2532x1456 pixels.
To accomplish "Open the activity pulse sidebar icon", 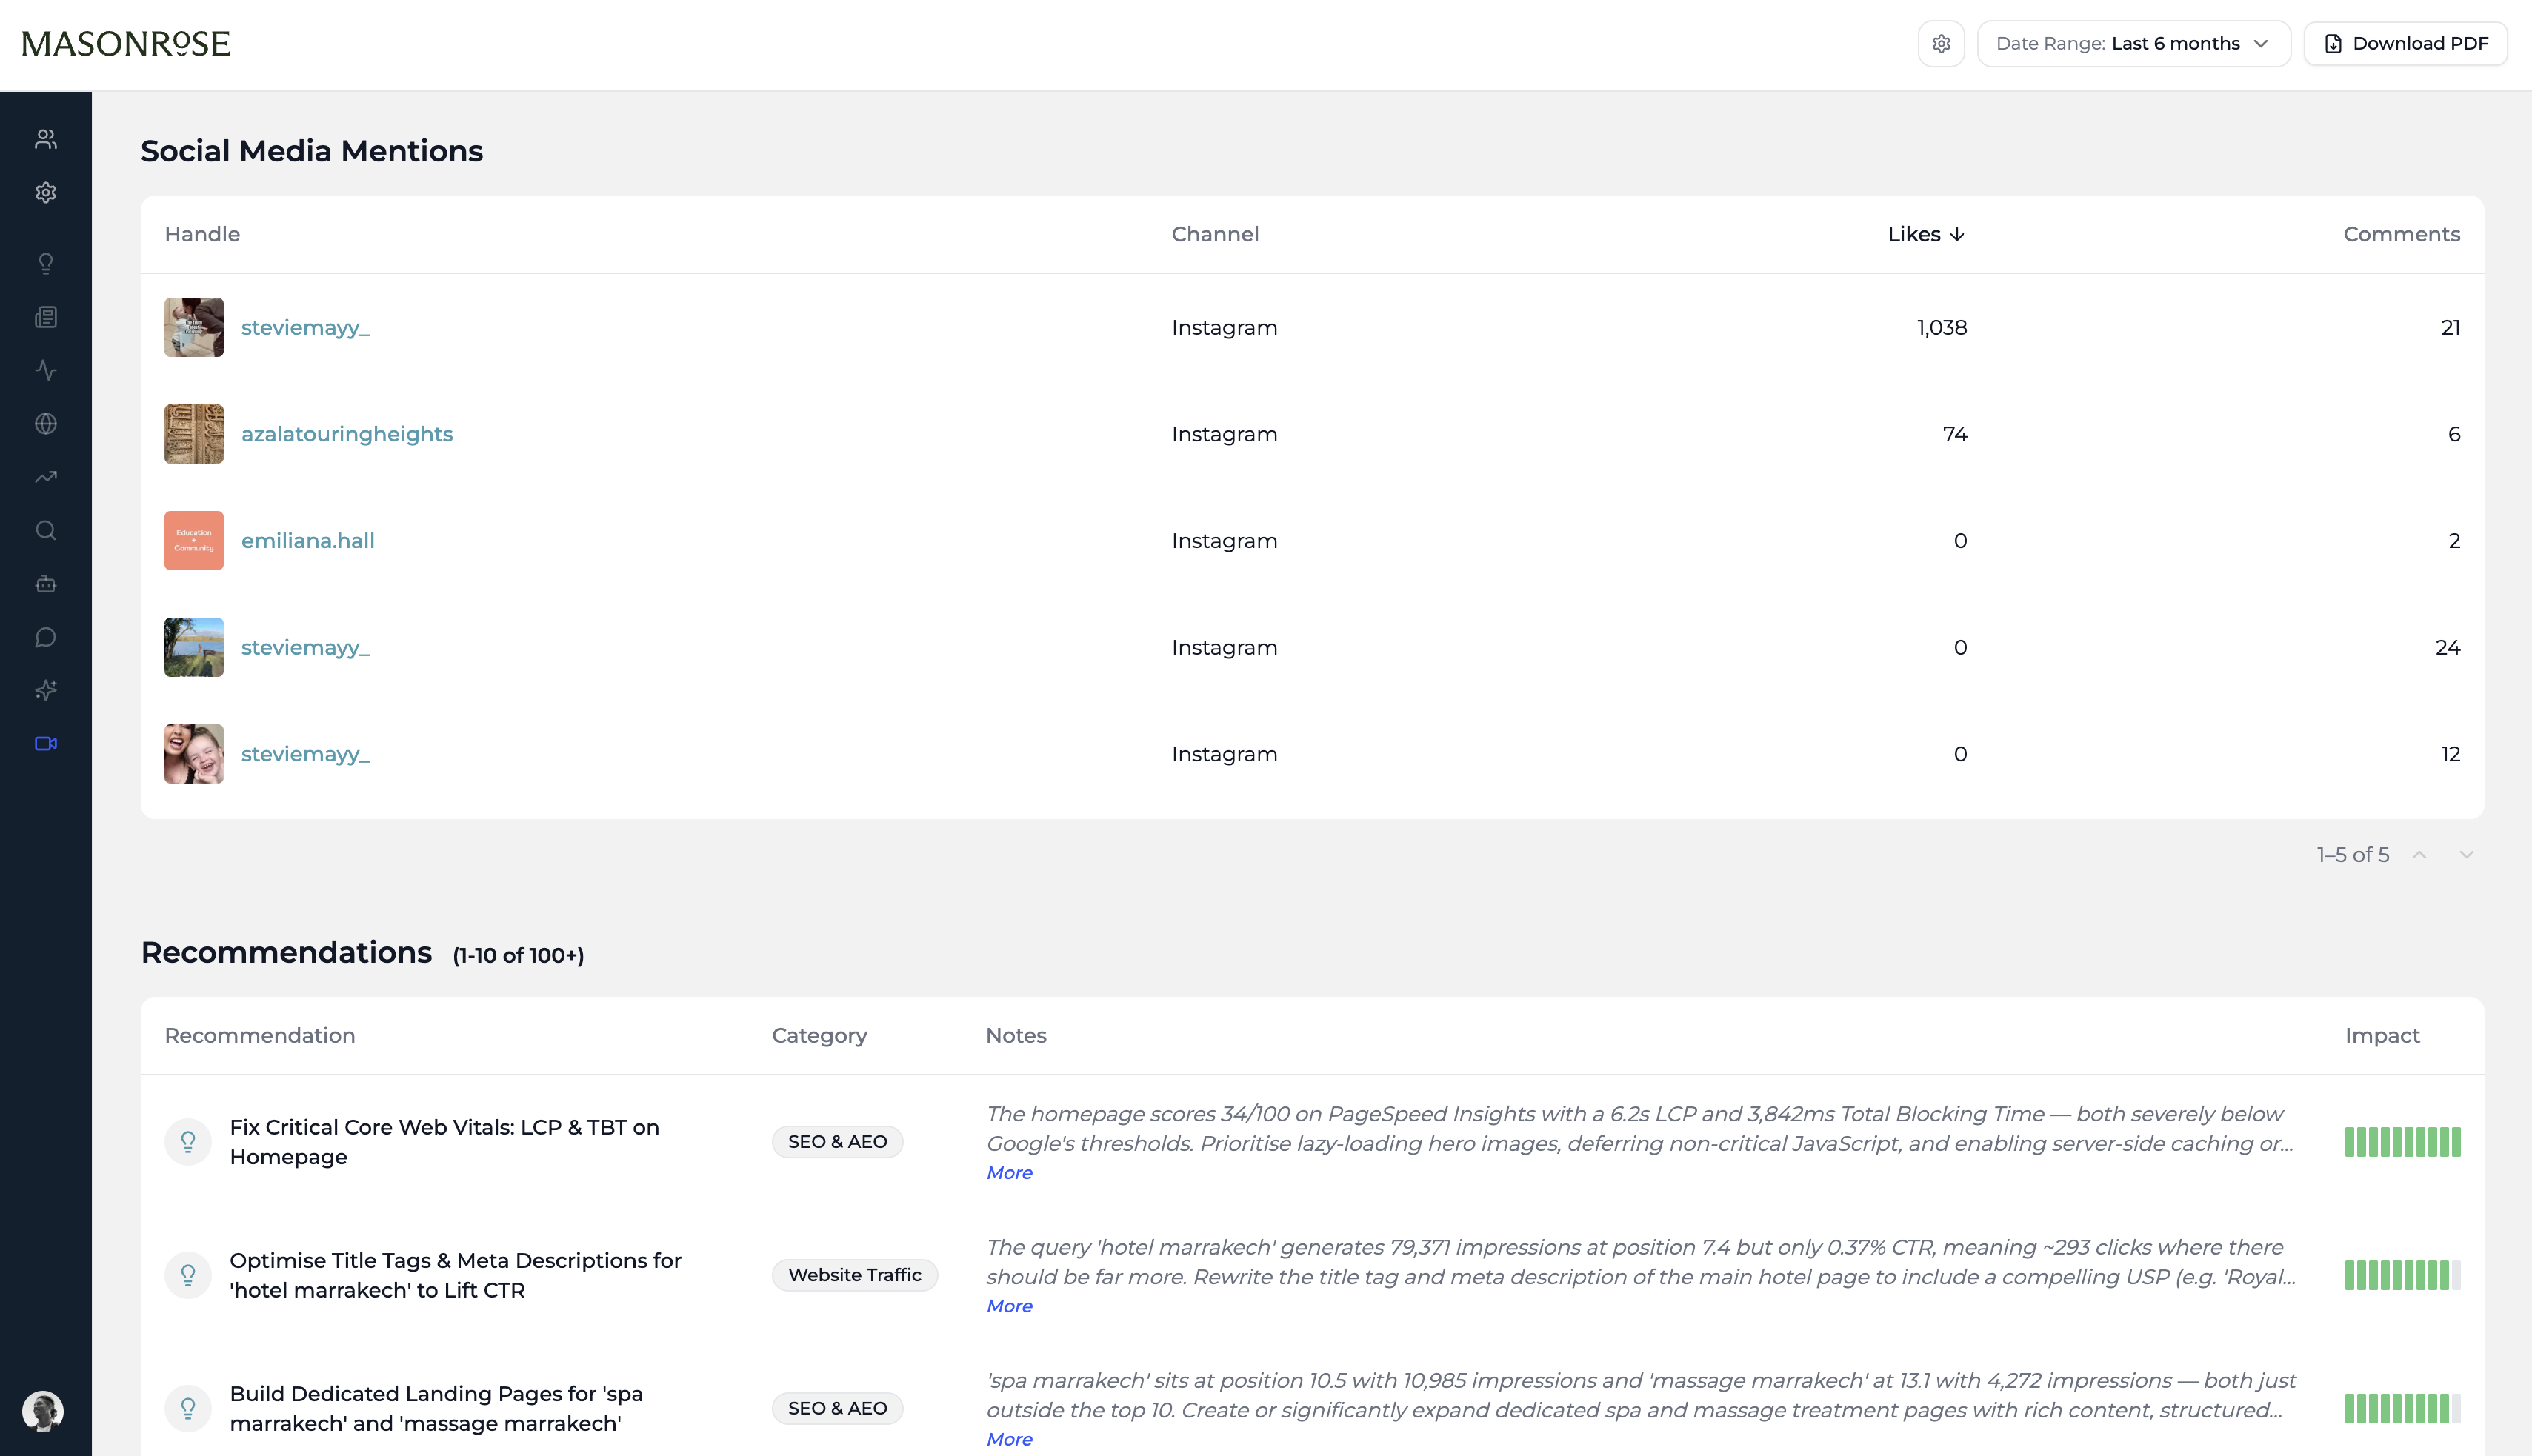I will tap(46, 370).
